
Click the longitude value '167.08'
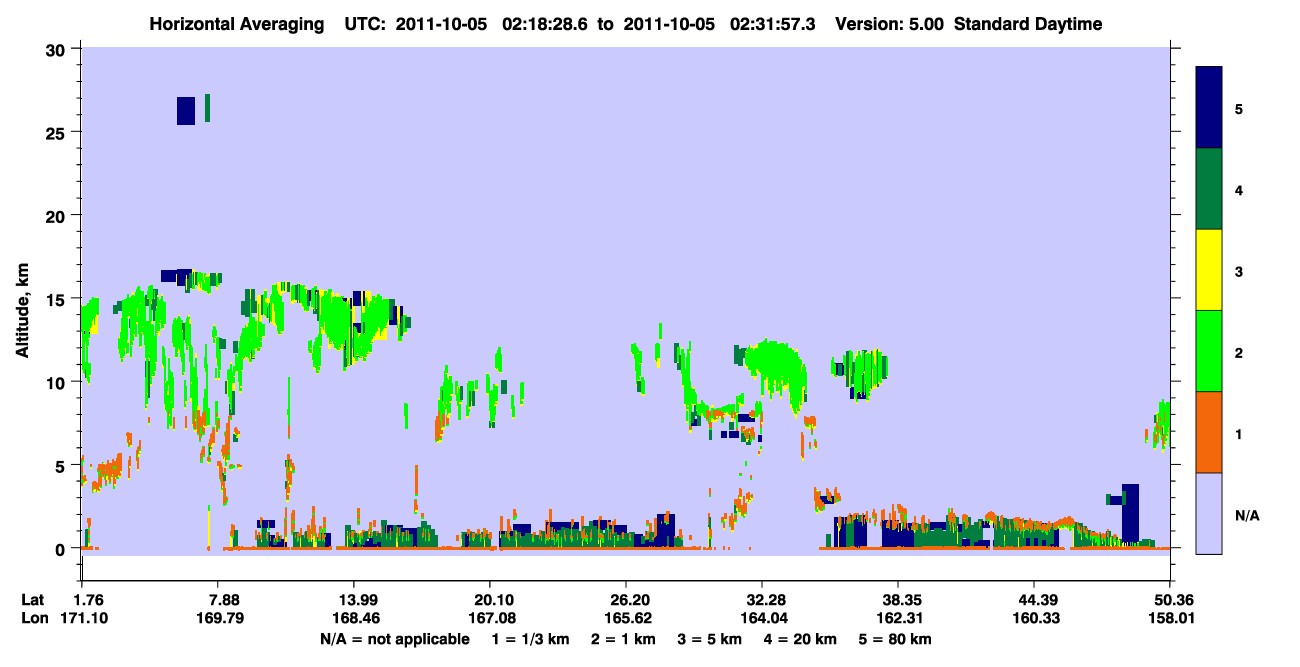pos(490,618)
